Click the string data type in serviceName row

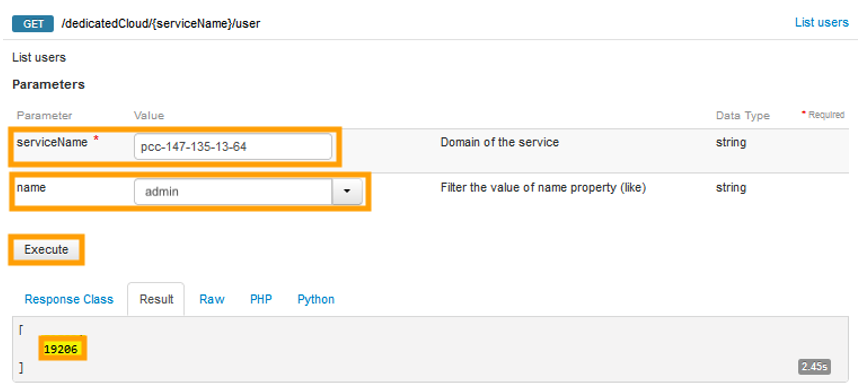[x=731, y=142]
